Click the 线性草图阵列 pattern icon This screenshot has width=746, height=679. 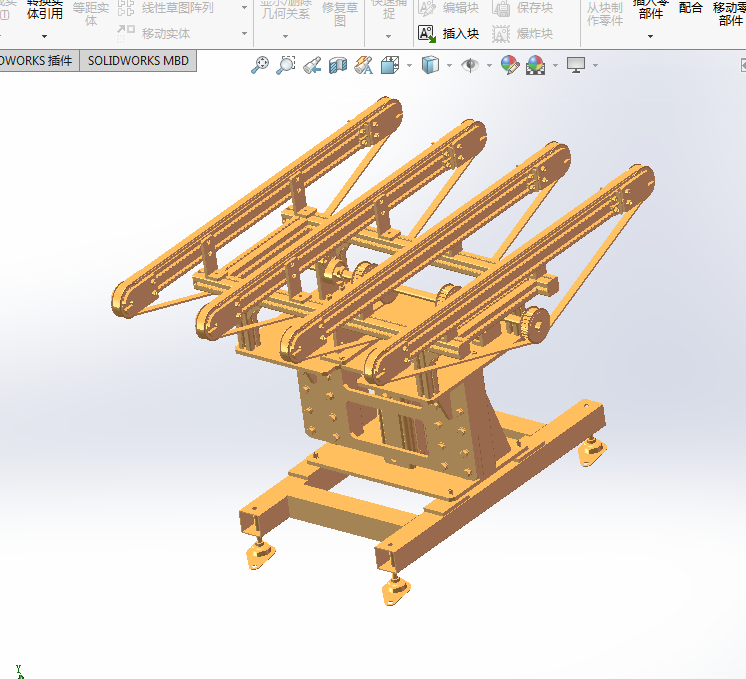point(126,8)
